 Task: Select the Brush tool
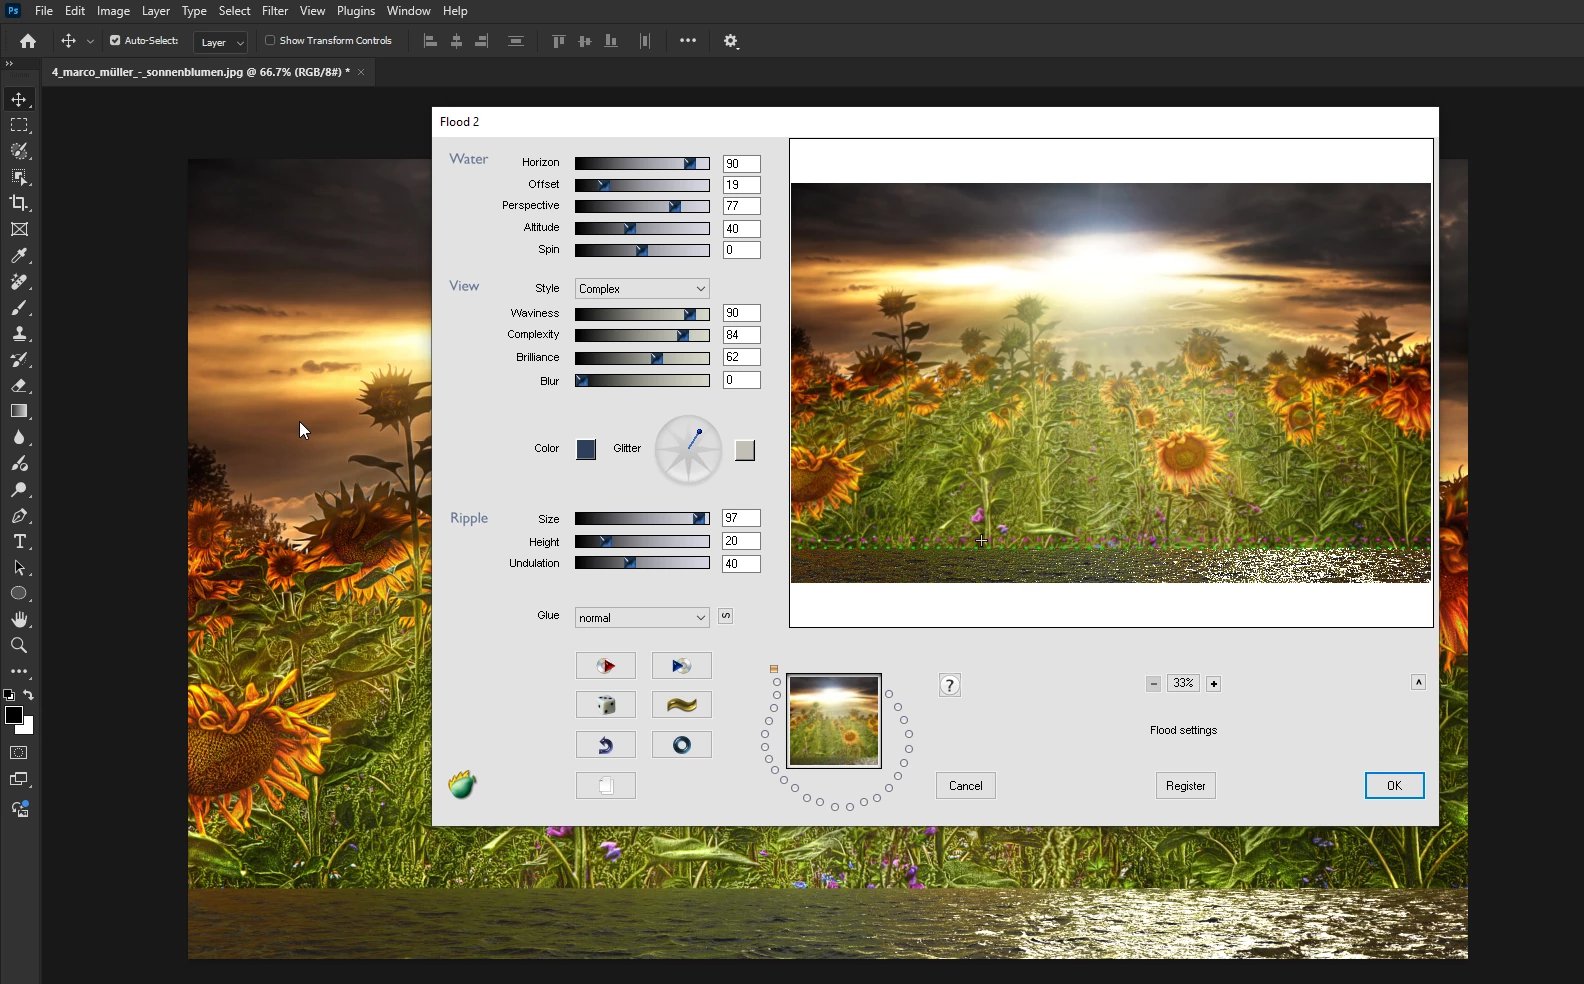click(19, 308)
